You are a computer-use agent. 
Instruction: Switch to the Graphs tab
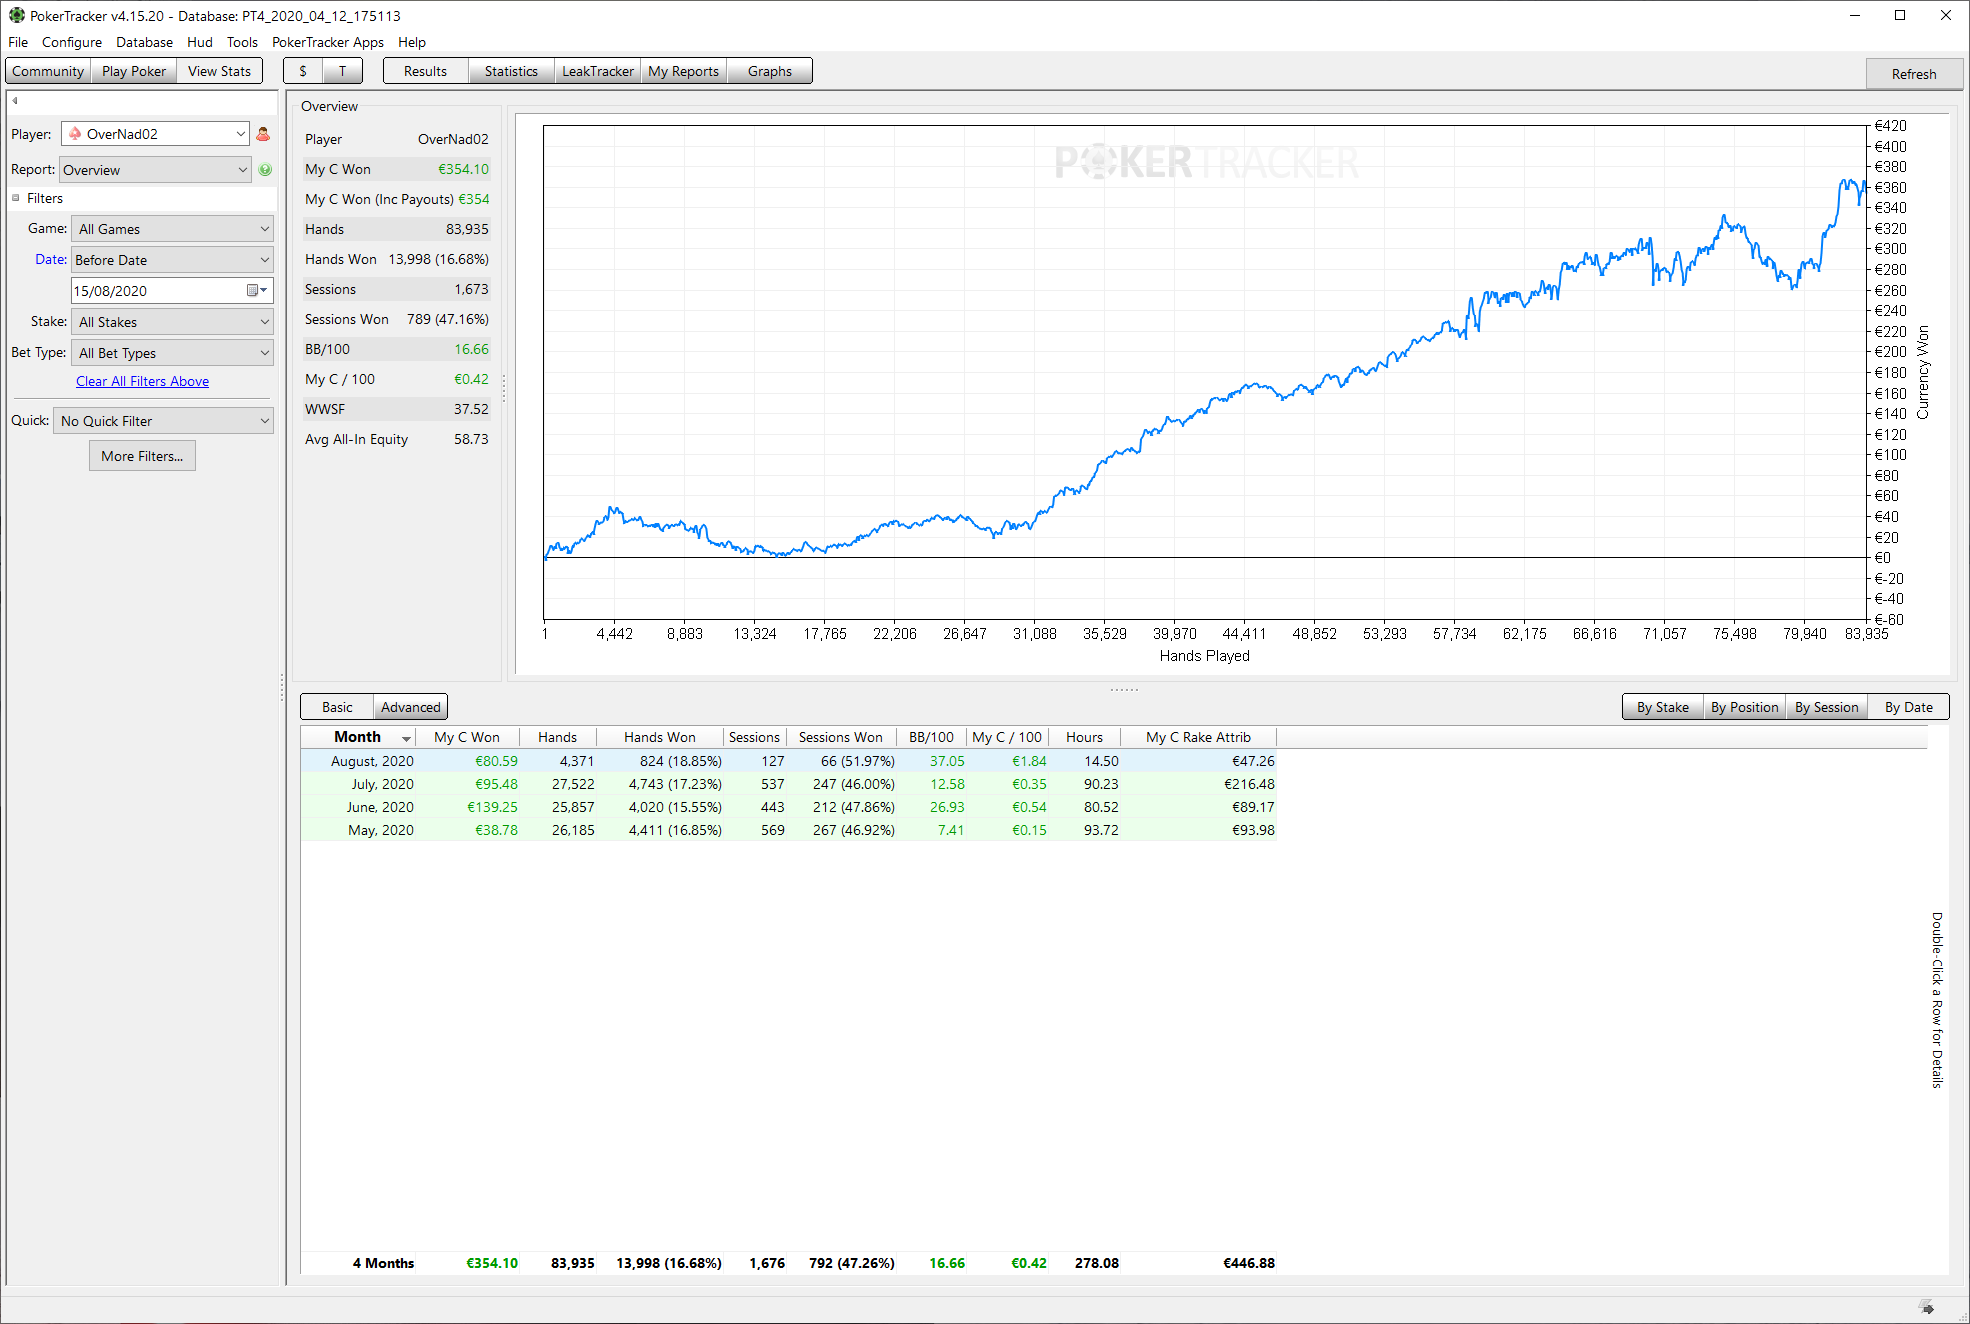[769, 71]
